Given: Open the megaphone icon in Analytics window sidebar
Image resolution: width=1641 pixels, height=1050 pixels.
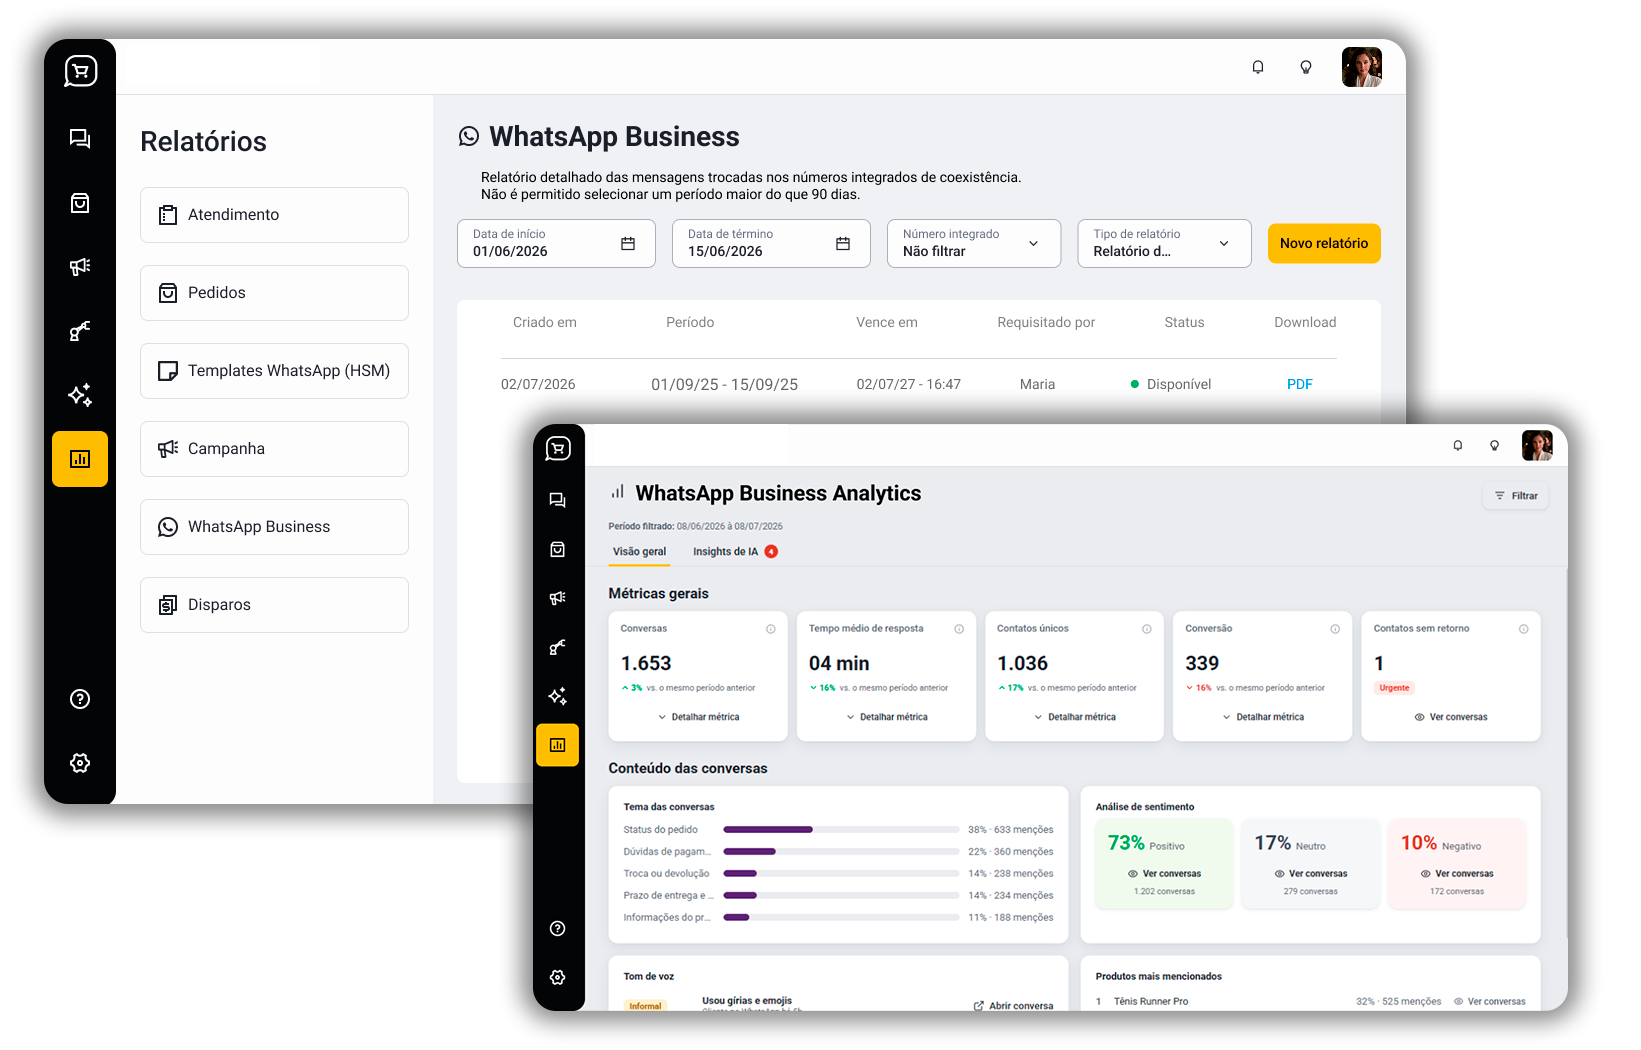Looking at the screenshot, I should (x=558, y=598).
